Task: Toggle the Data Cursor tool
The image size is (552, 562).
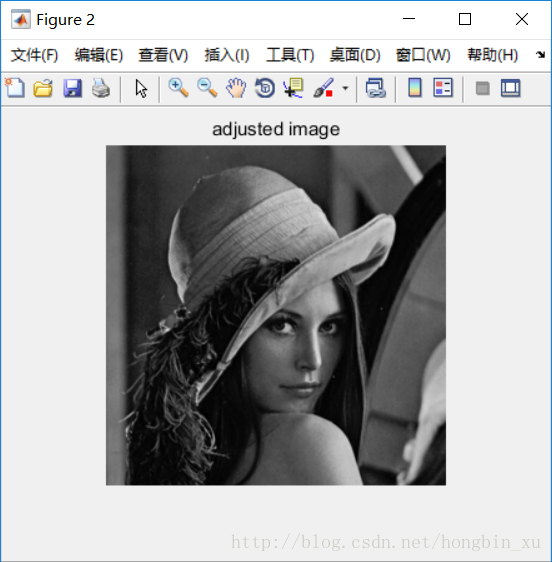Action: (x=294, y=88)
